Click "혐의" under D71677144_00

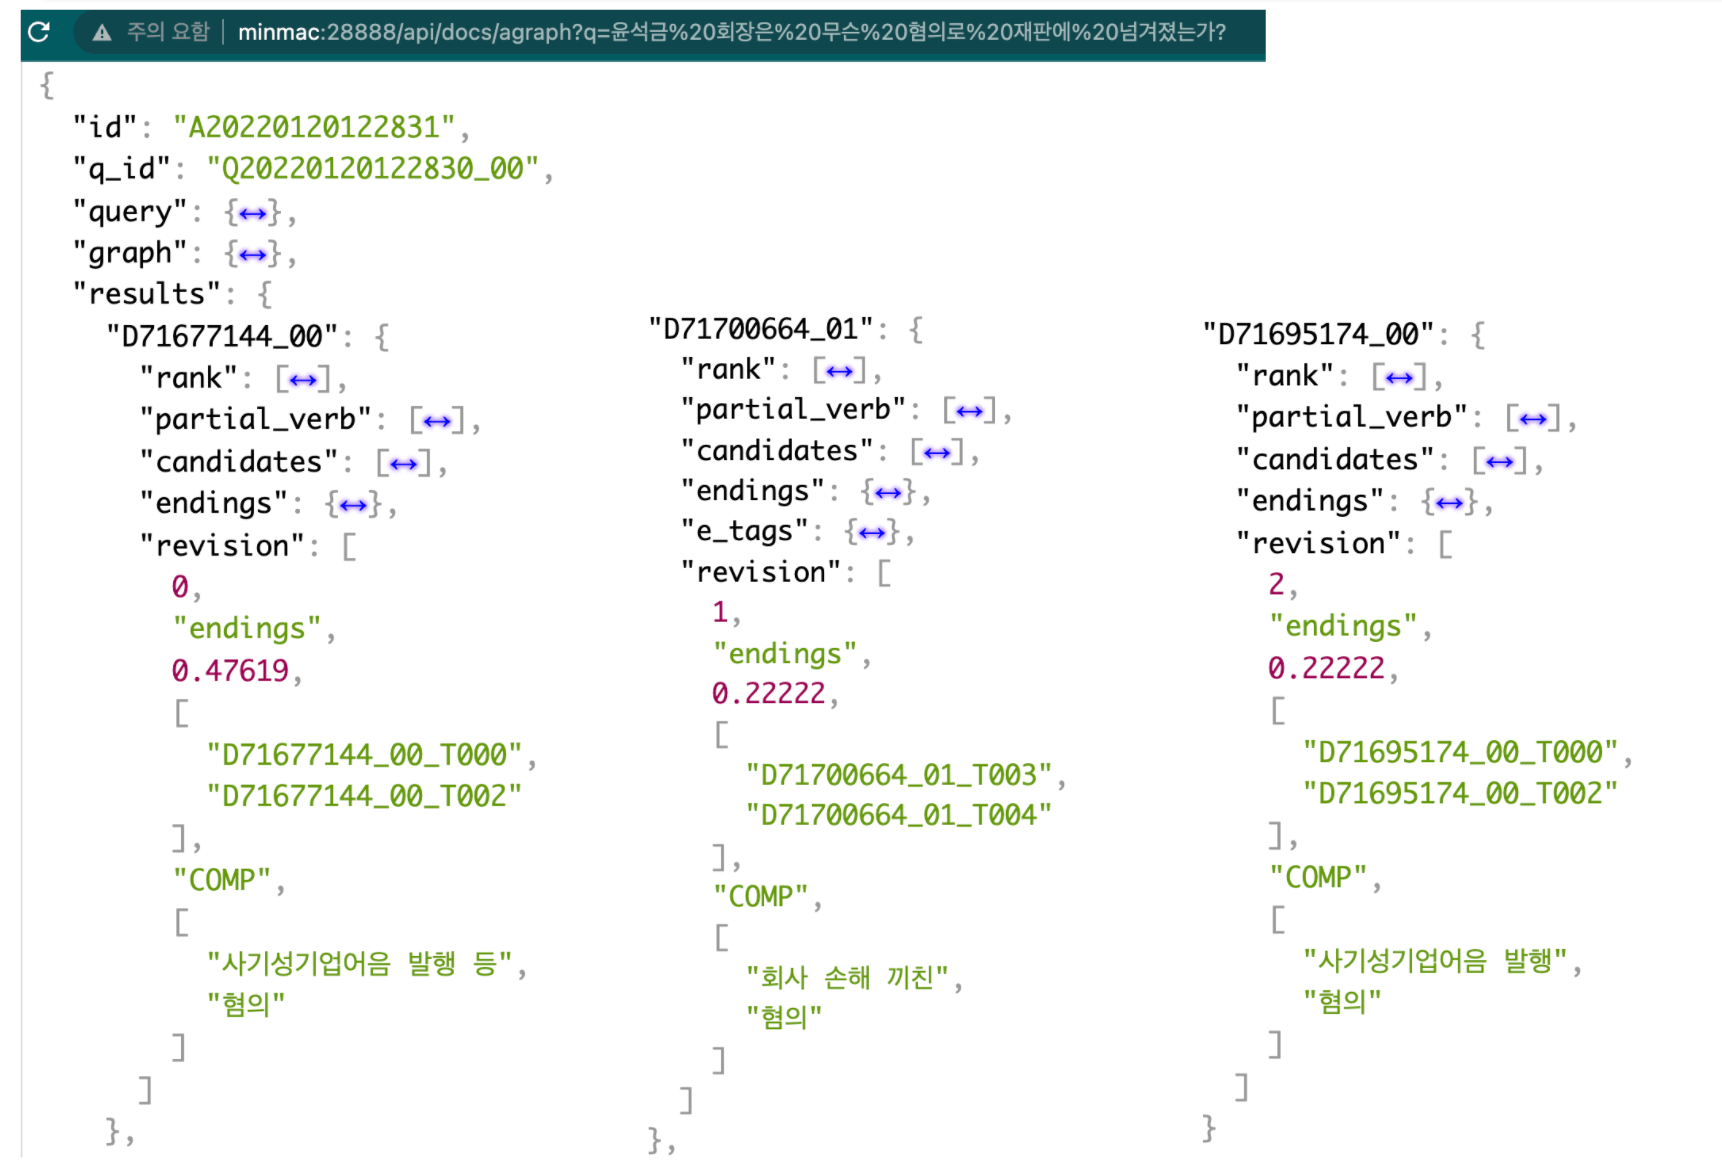pyautogui.click(x=246, y=1004)
